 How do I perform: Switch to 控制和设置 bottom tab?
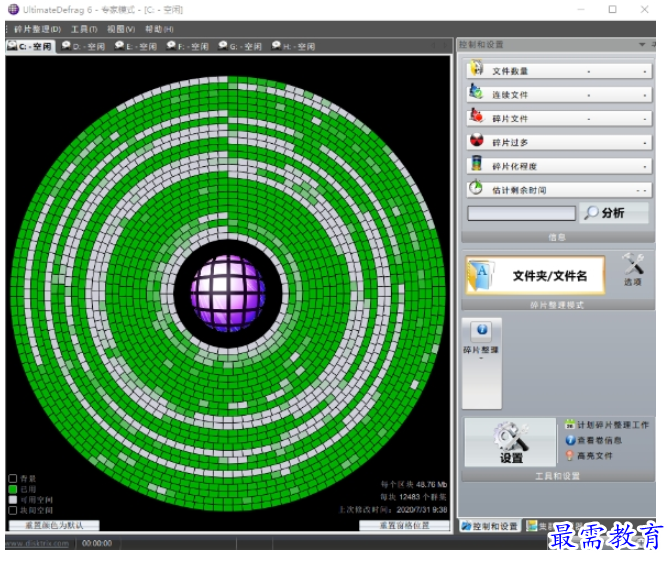(490, 526)
